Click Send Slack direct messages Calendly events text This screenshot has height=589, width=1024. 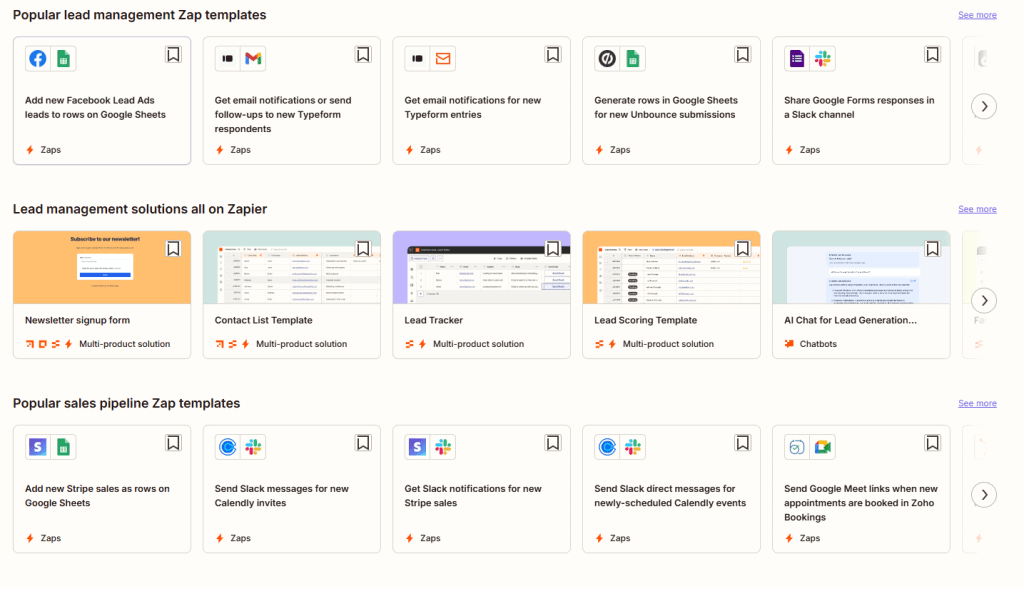coord(670,496)
